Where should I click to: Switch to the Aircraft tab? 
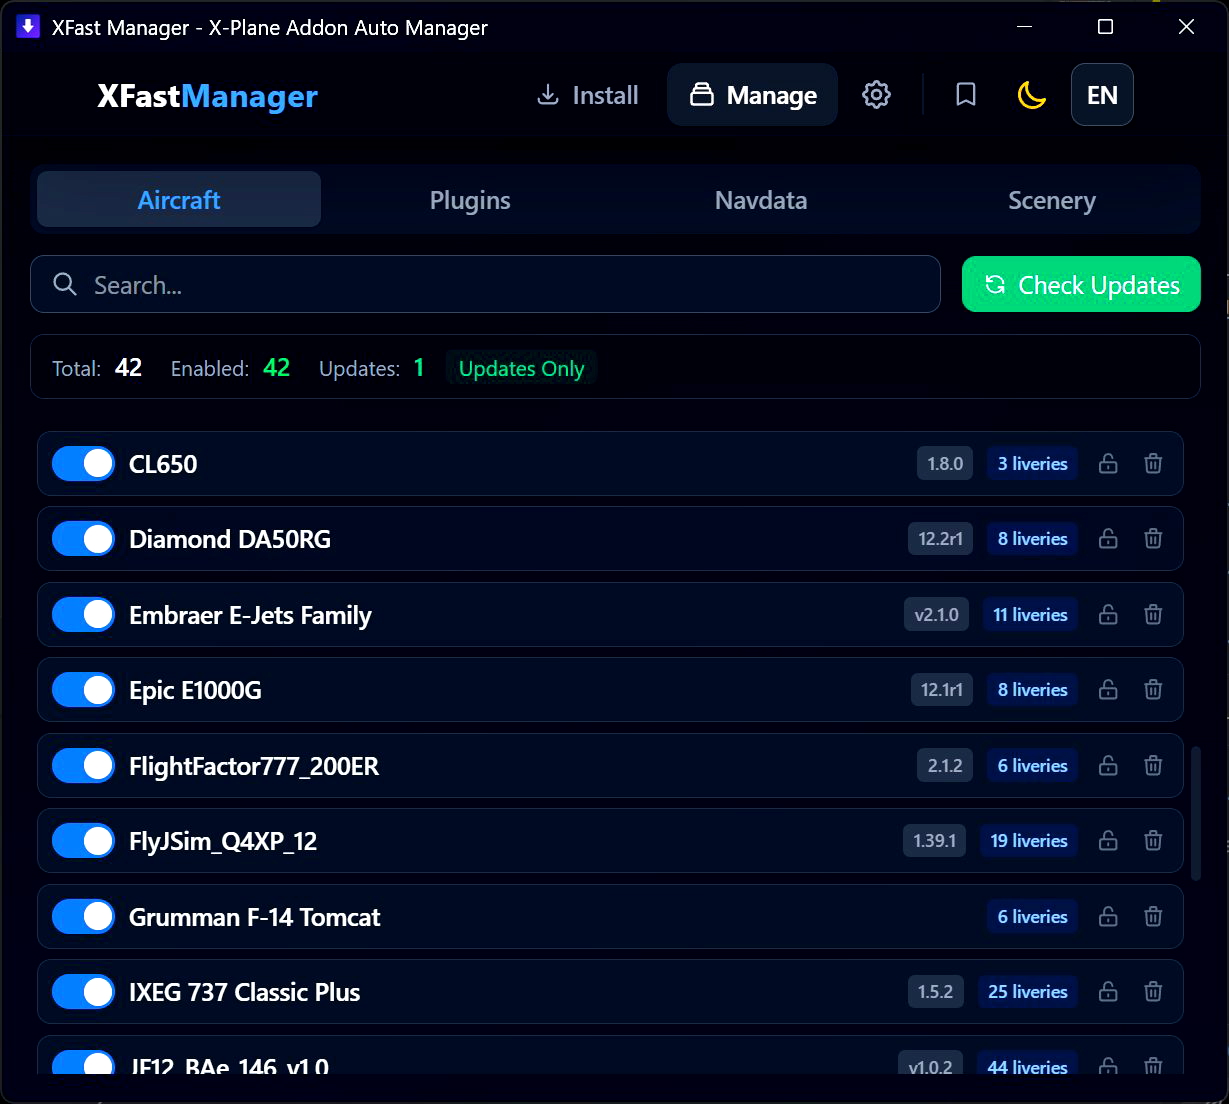point(179,200)
